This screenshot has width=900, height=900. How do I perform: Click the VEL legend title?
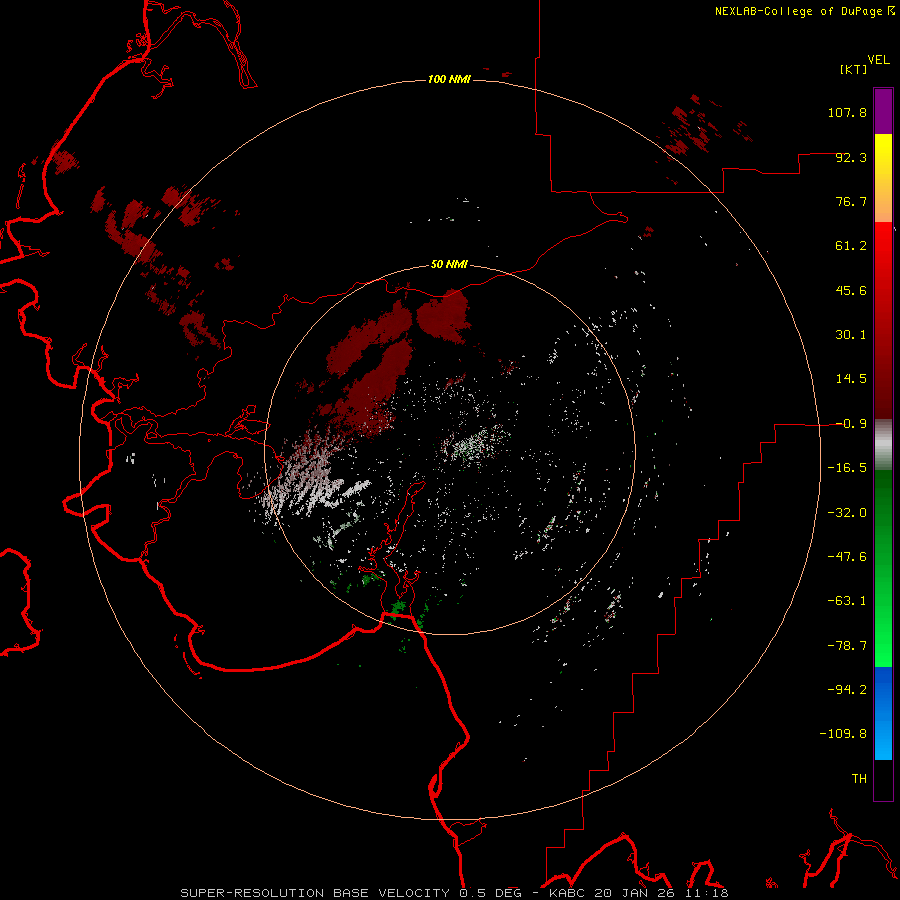coord(878,60)
